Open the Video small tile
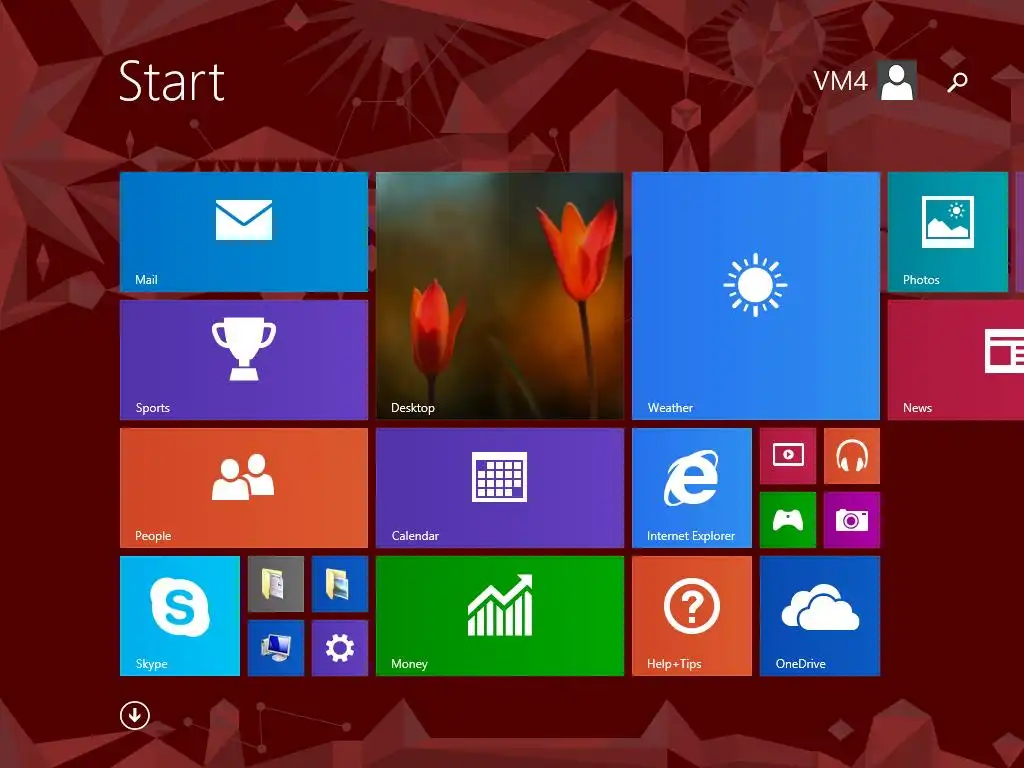Viewport: 1024px width, 768px height. coord(788,456)
